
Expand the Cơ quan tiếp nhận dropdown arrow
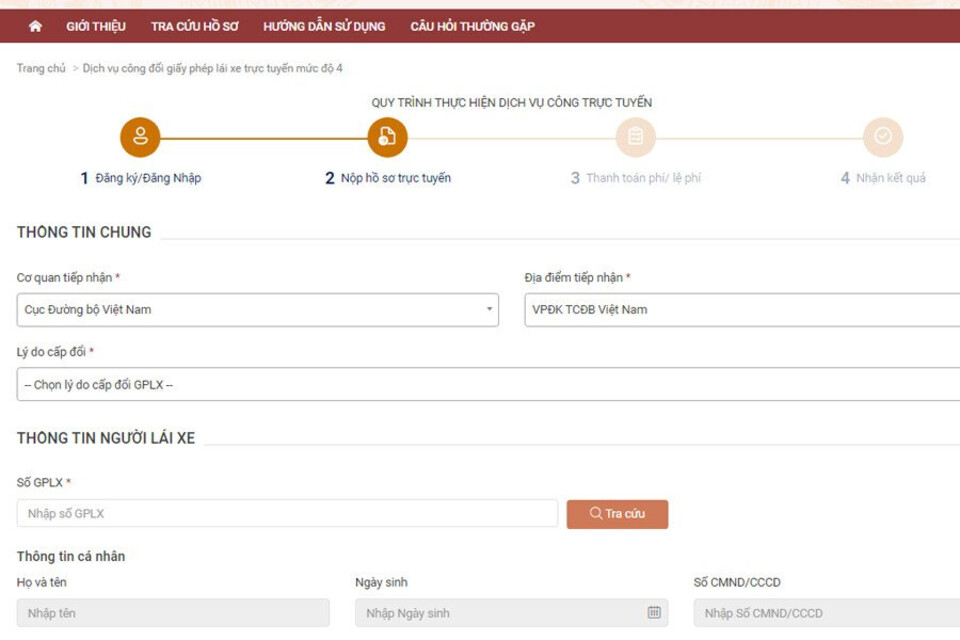490,310
